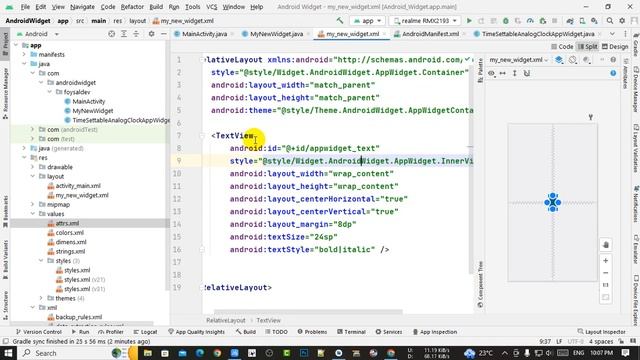Viewport: 640px width, 360px height.
Task: Open the VCS menu
Action: 211,7
